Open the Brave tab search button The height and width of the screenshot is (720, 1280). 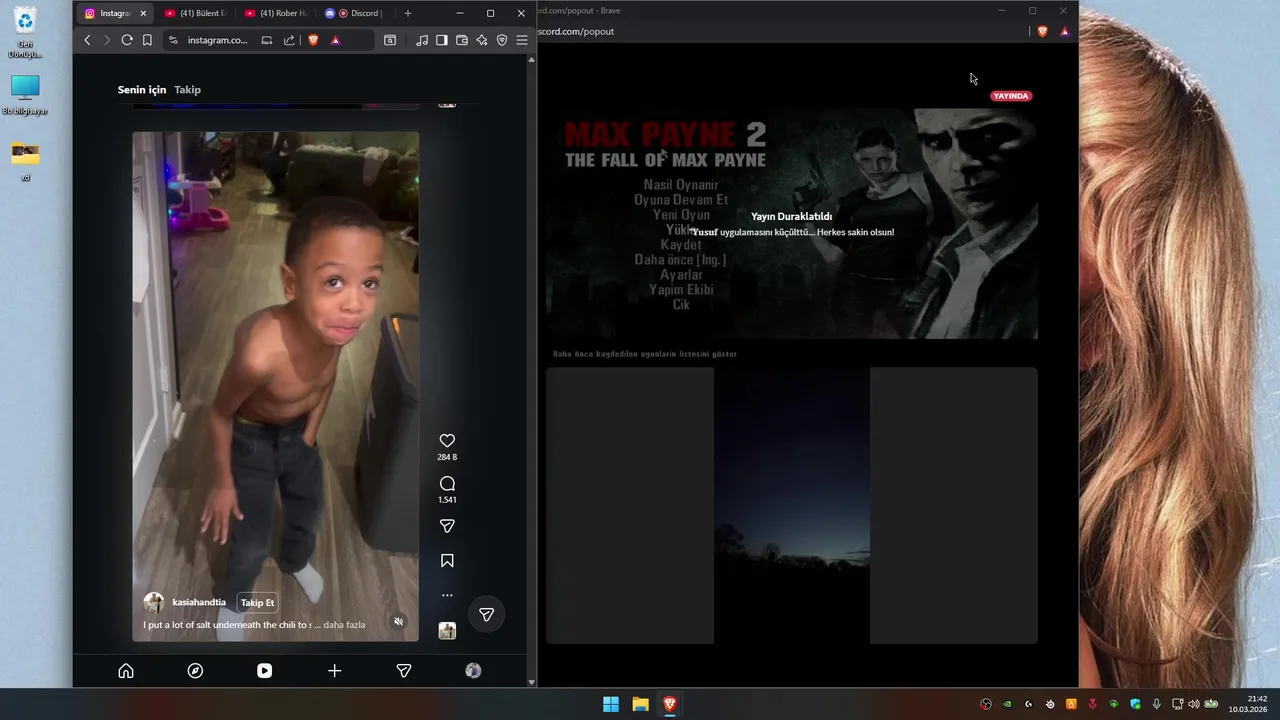(x=390, y=40)
